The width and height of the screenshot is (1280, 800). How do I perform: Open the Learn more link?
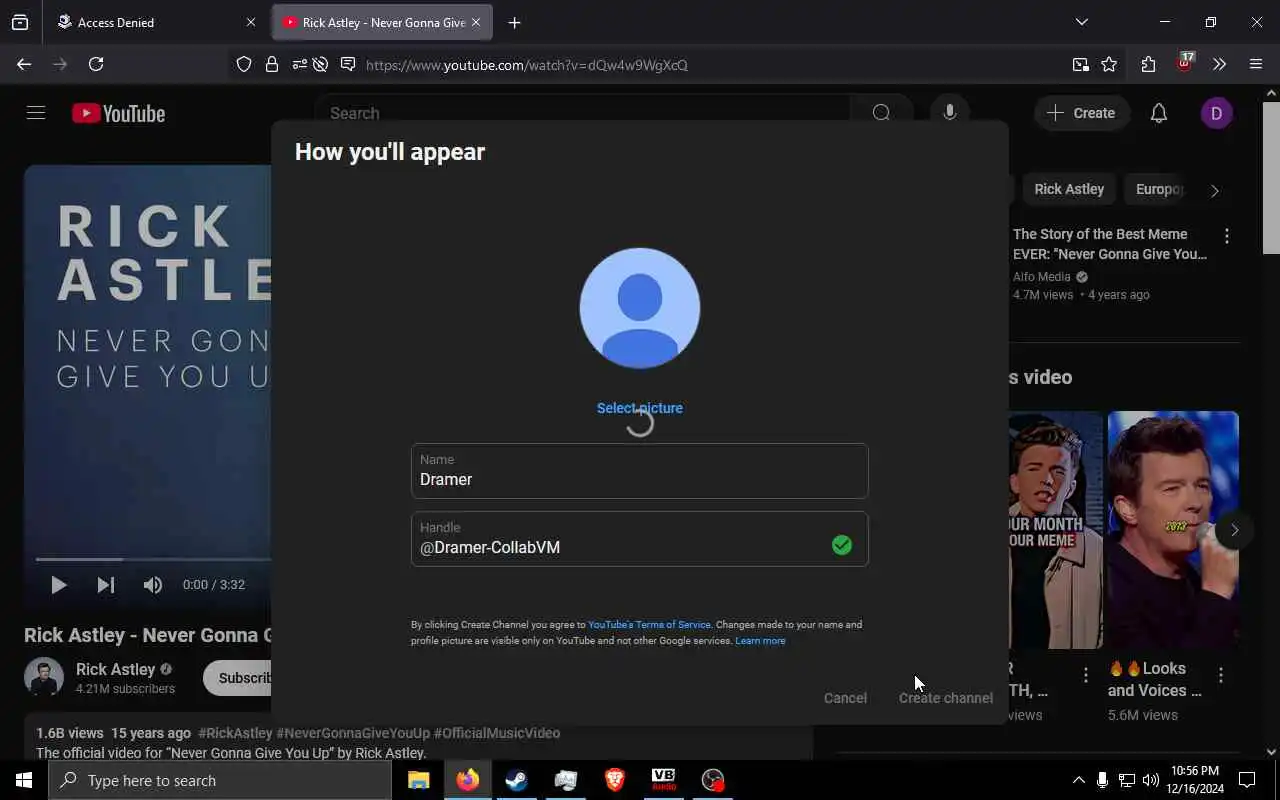760,641
